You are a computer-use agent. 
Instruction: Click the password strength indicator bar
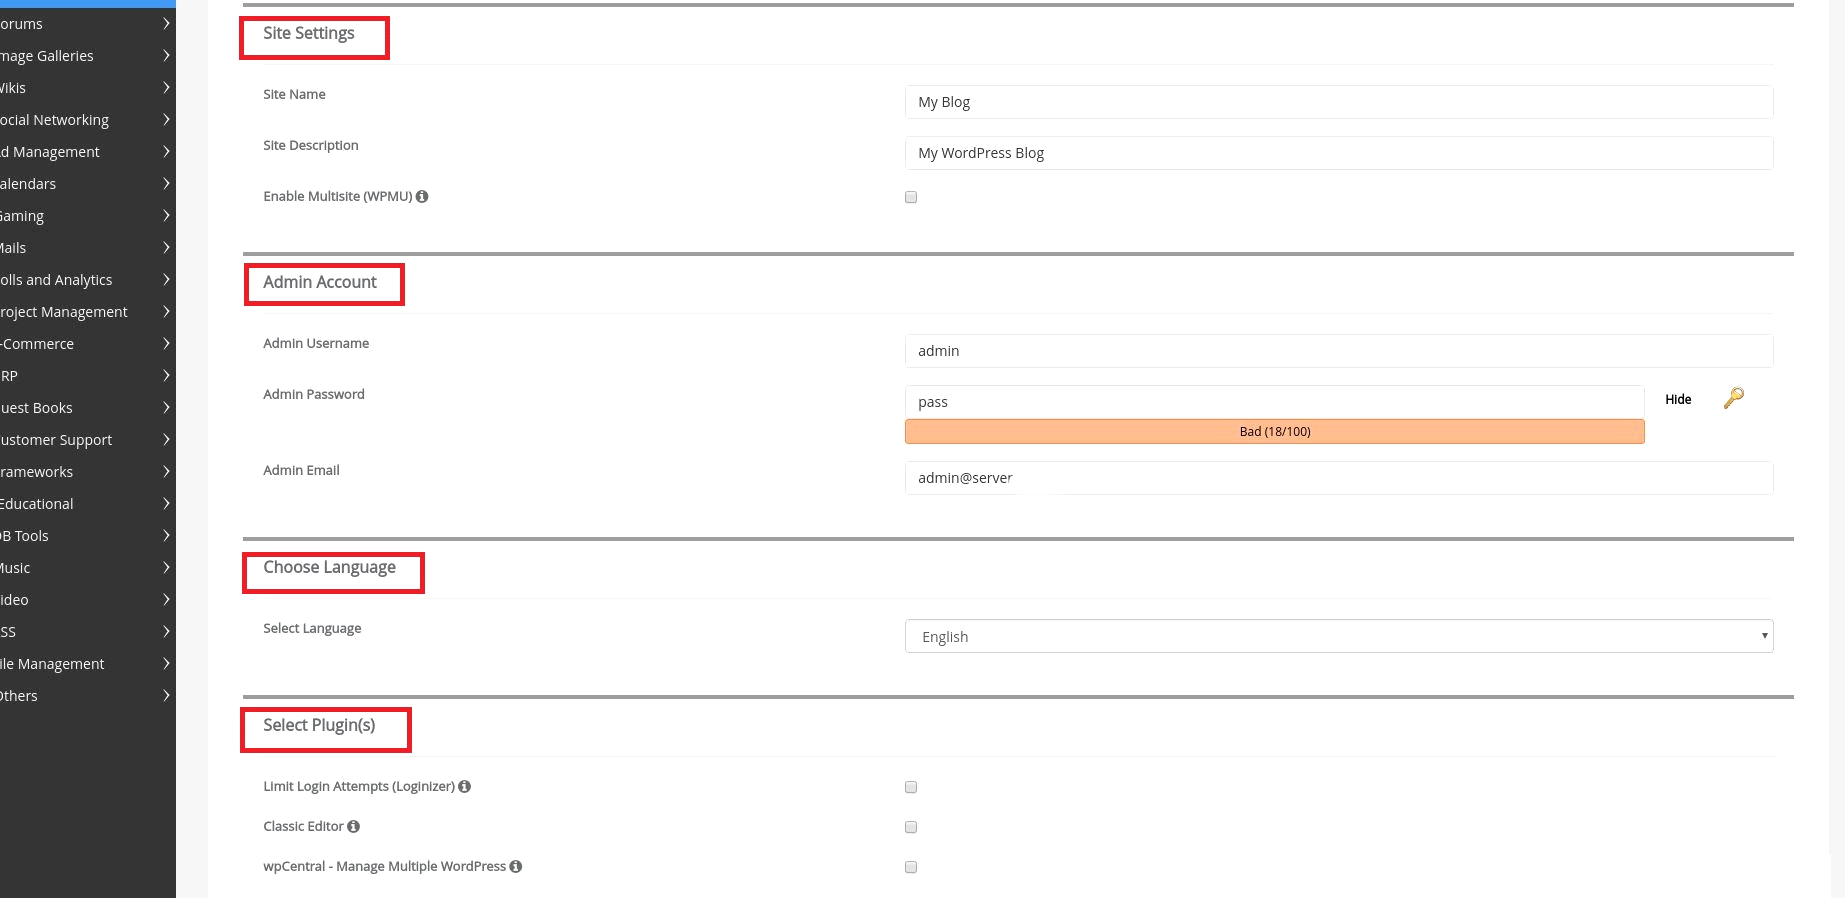pos(1274,432)
